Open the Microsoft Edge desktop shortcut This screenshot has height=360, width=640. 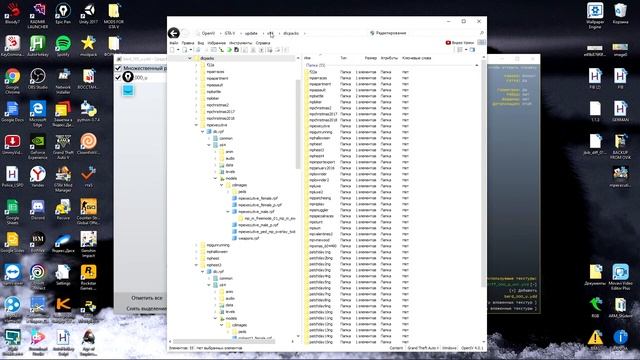click(x=38, y=113)
